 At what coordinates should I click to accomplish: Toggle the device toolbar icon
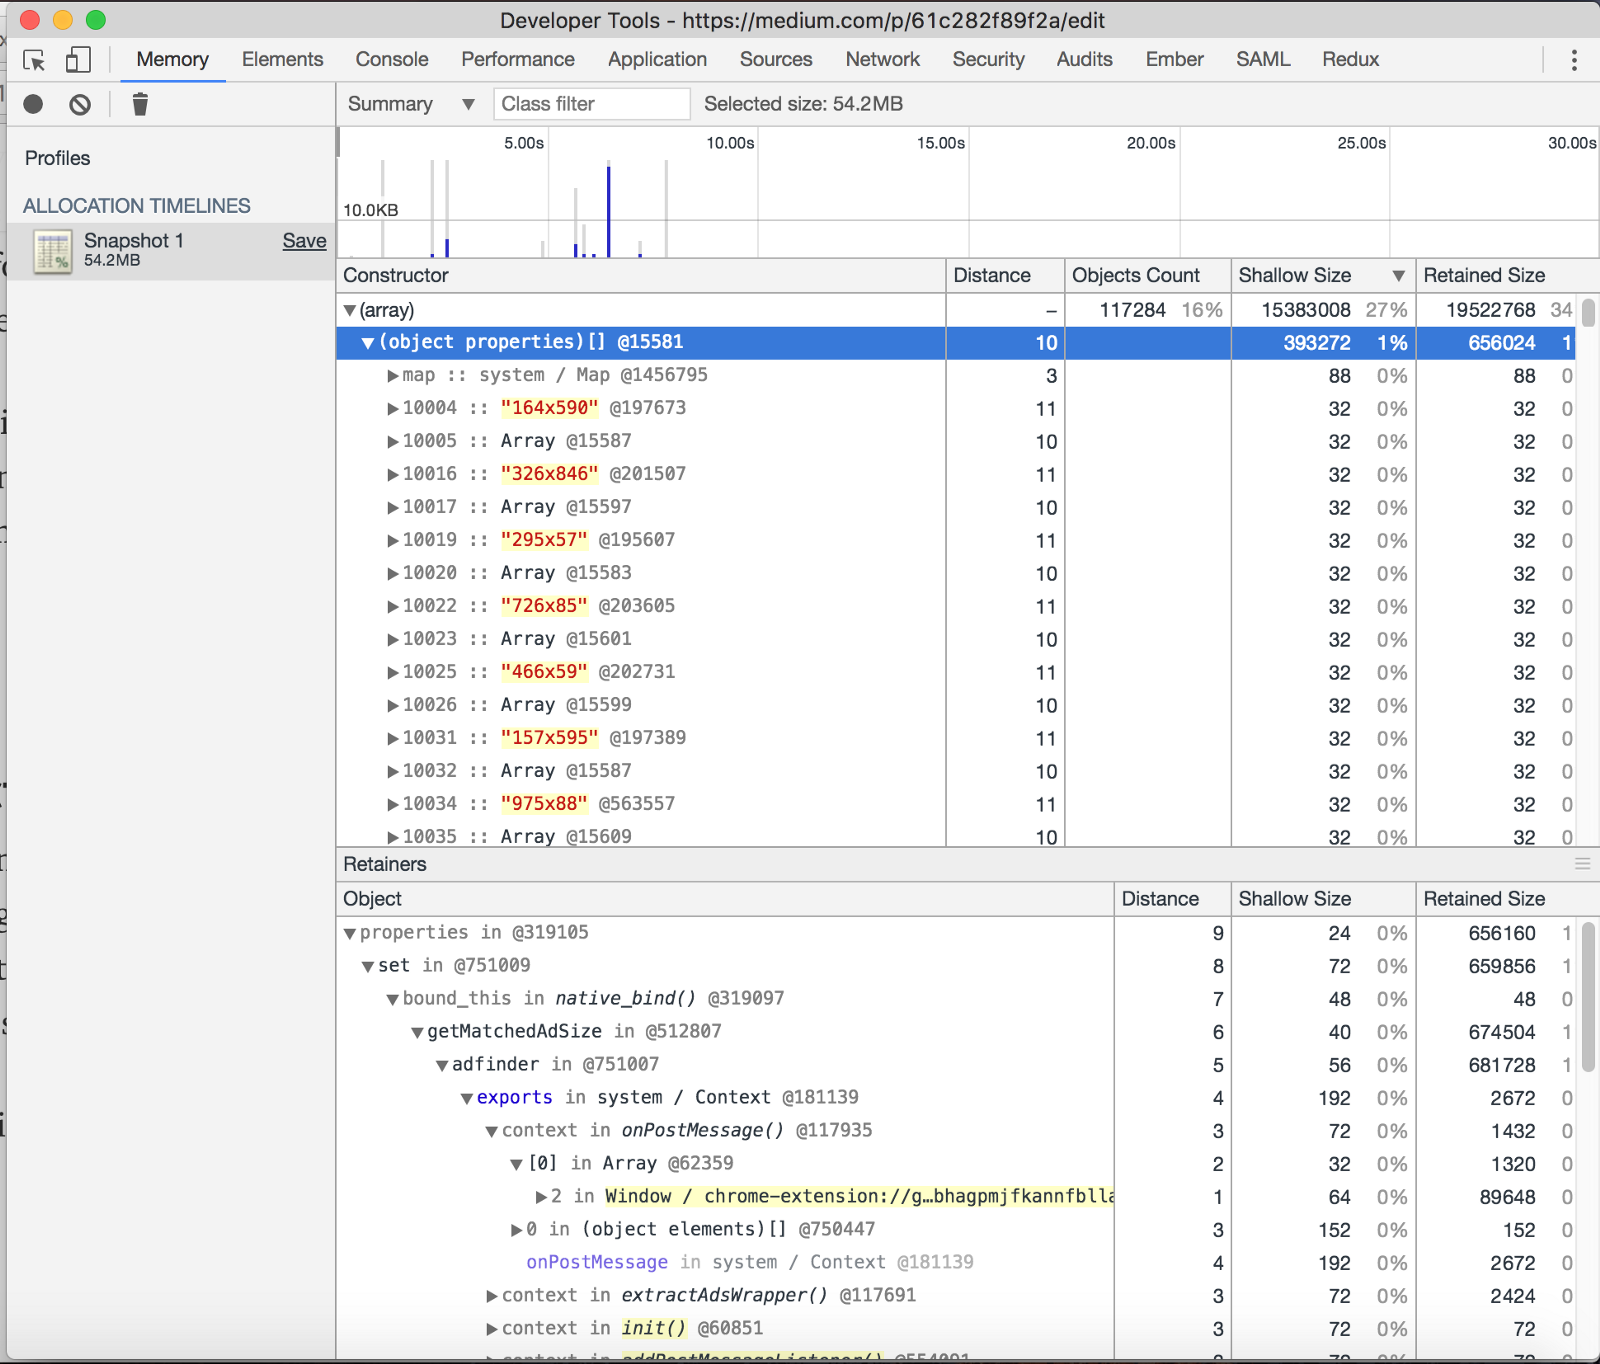click(78, 60)
